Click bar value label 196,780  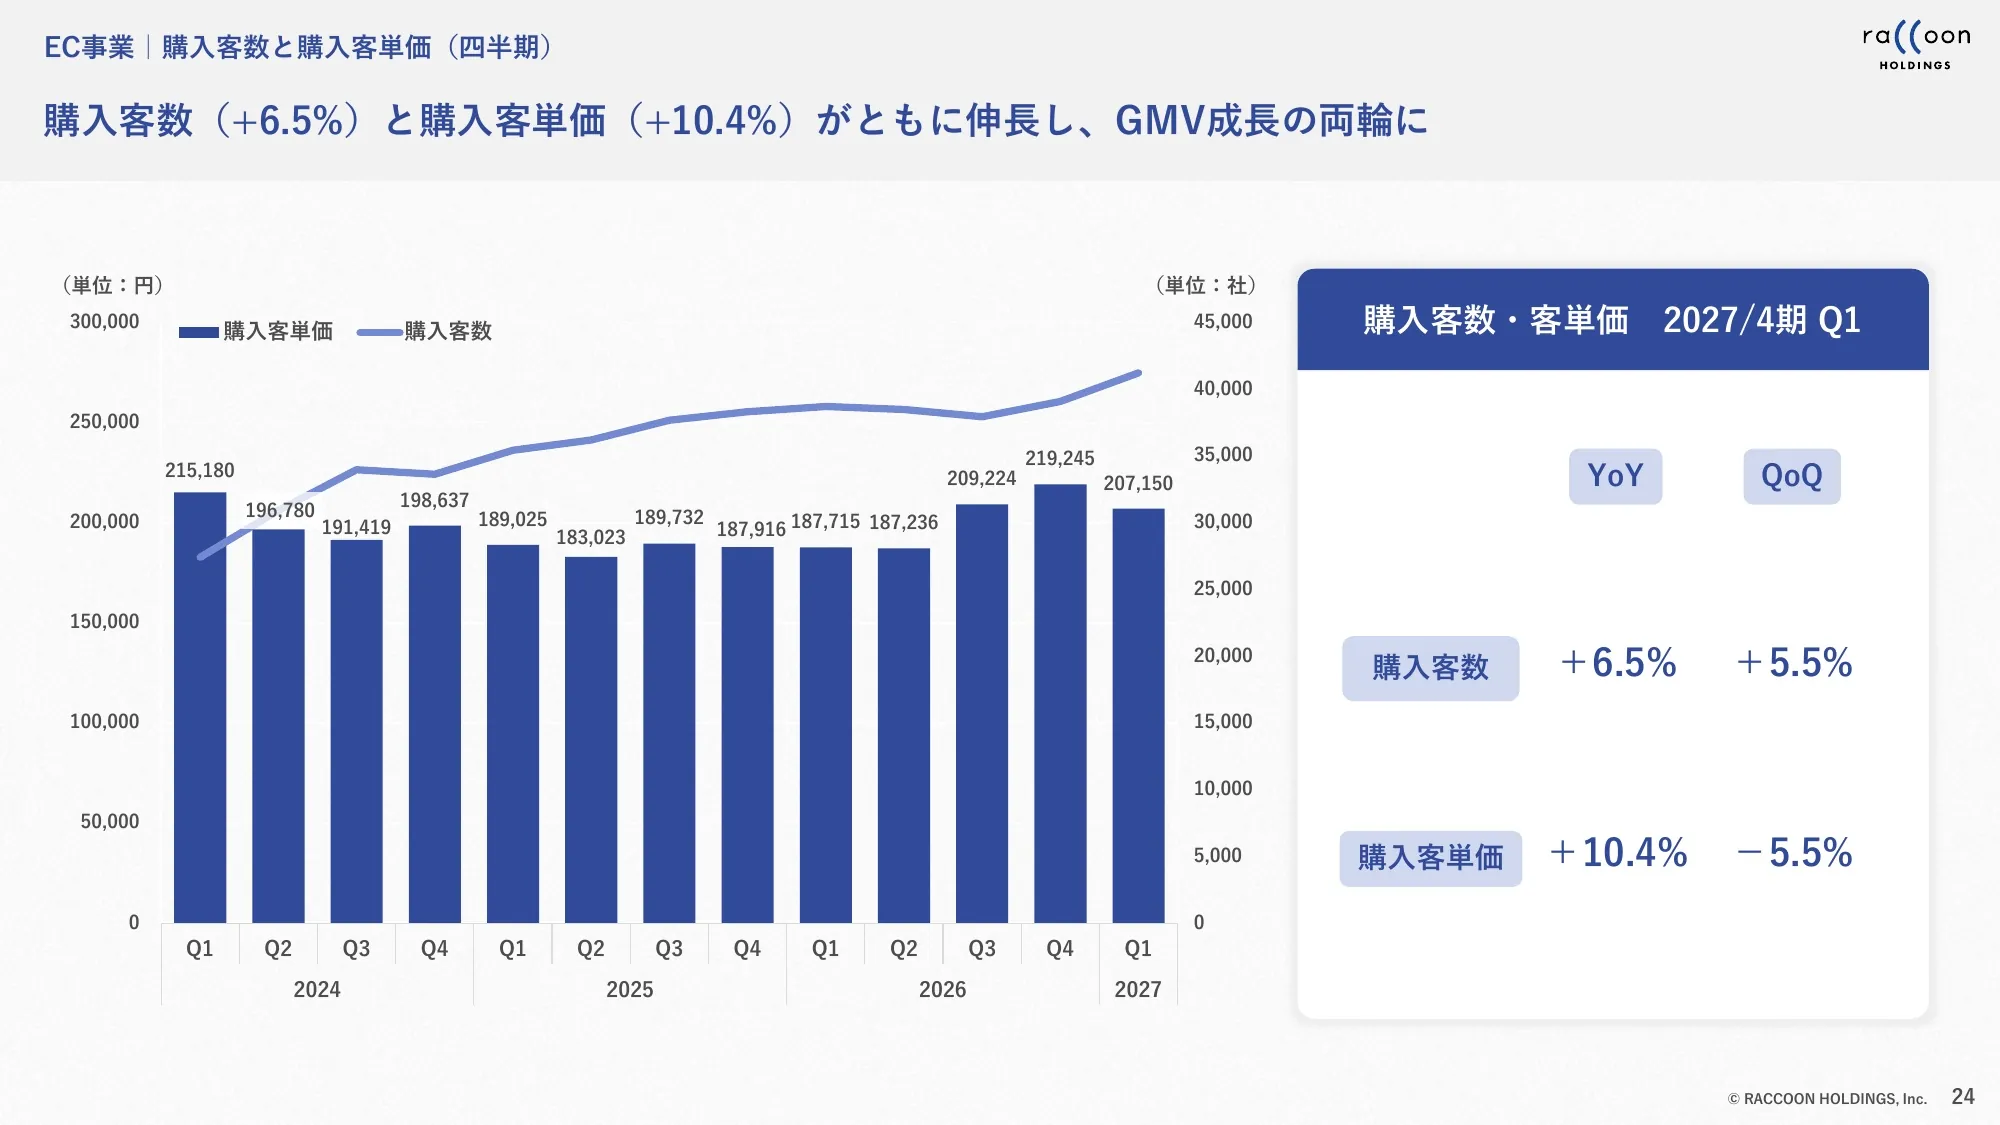coord(280,510)
